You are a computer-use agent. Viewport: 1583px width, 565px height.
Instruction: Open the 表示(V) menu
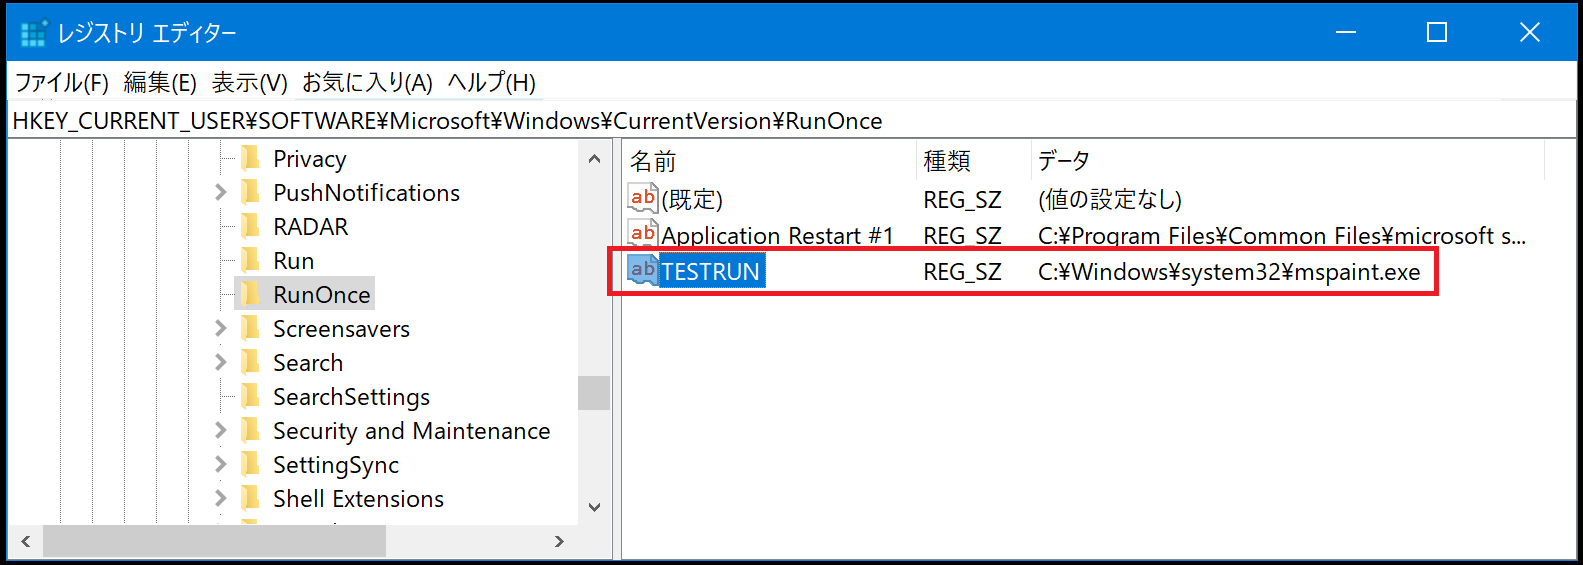pos(250,82)
